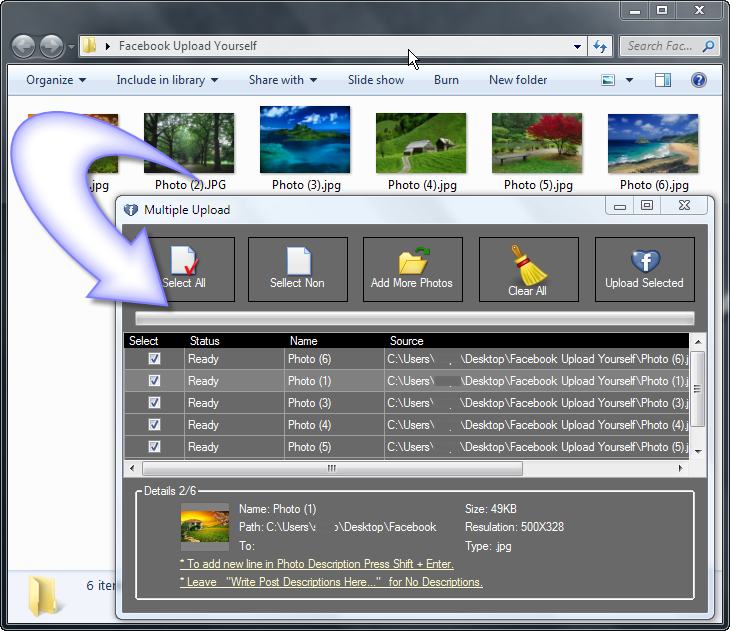
Task: Minimize the Multiple Upload window
Action: click(x=620, y=205)
